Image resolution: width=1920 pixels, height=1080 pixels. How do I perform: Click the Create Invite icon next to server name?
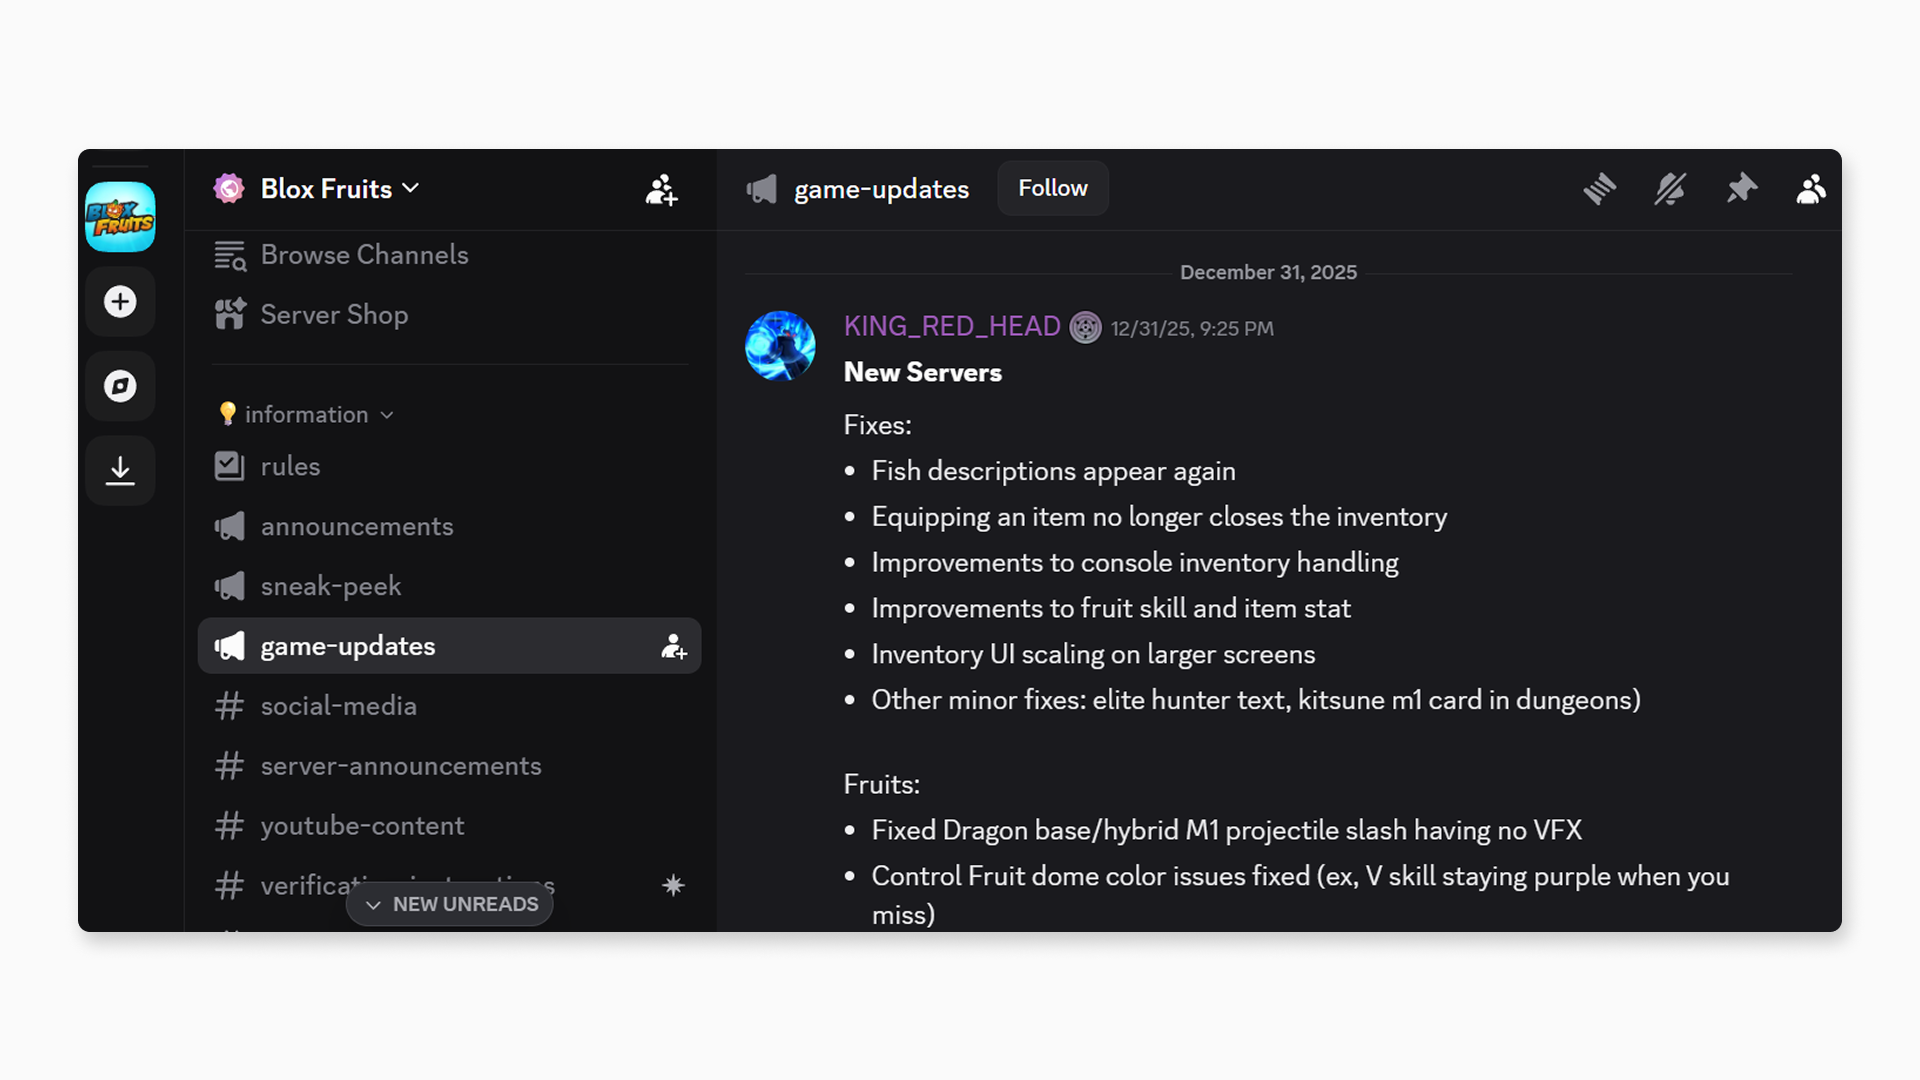pos(663,192)
